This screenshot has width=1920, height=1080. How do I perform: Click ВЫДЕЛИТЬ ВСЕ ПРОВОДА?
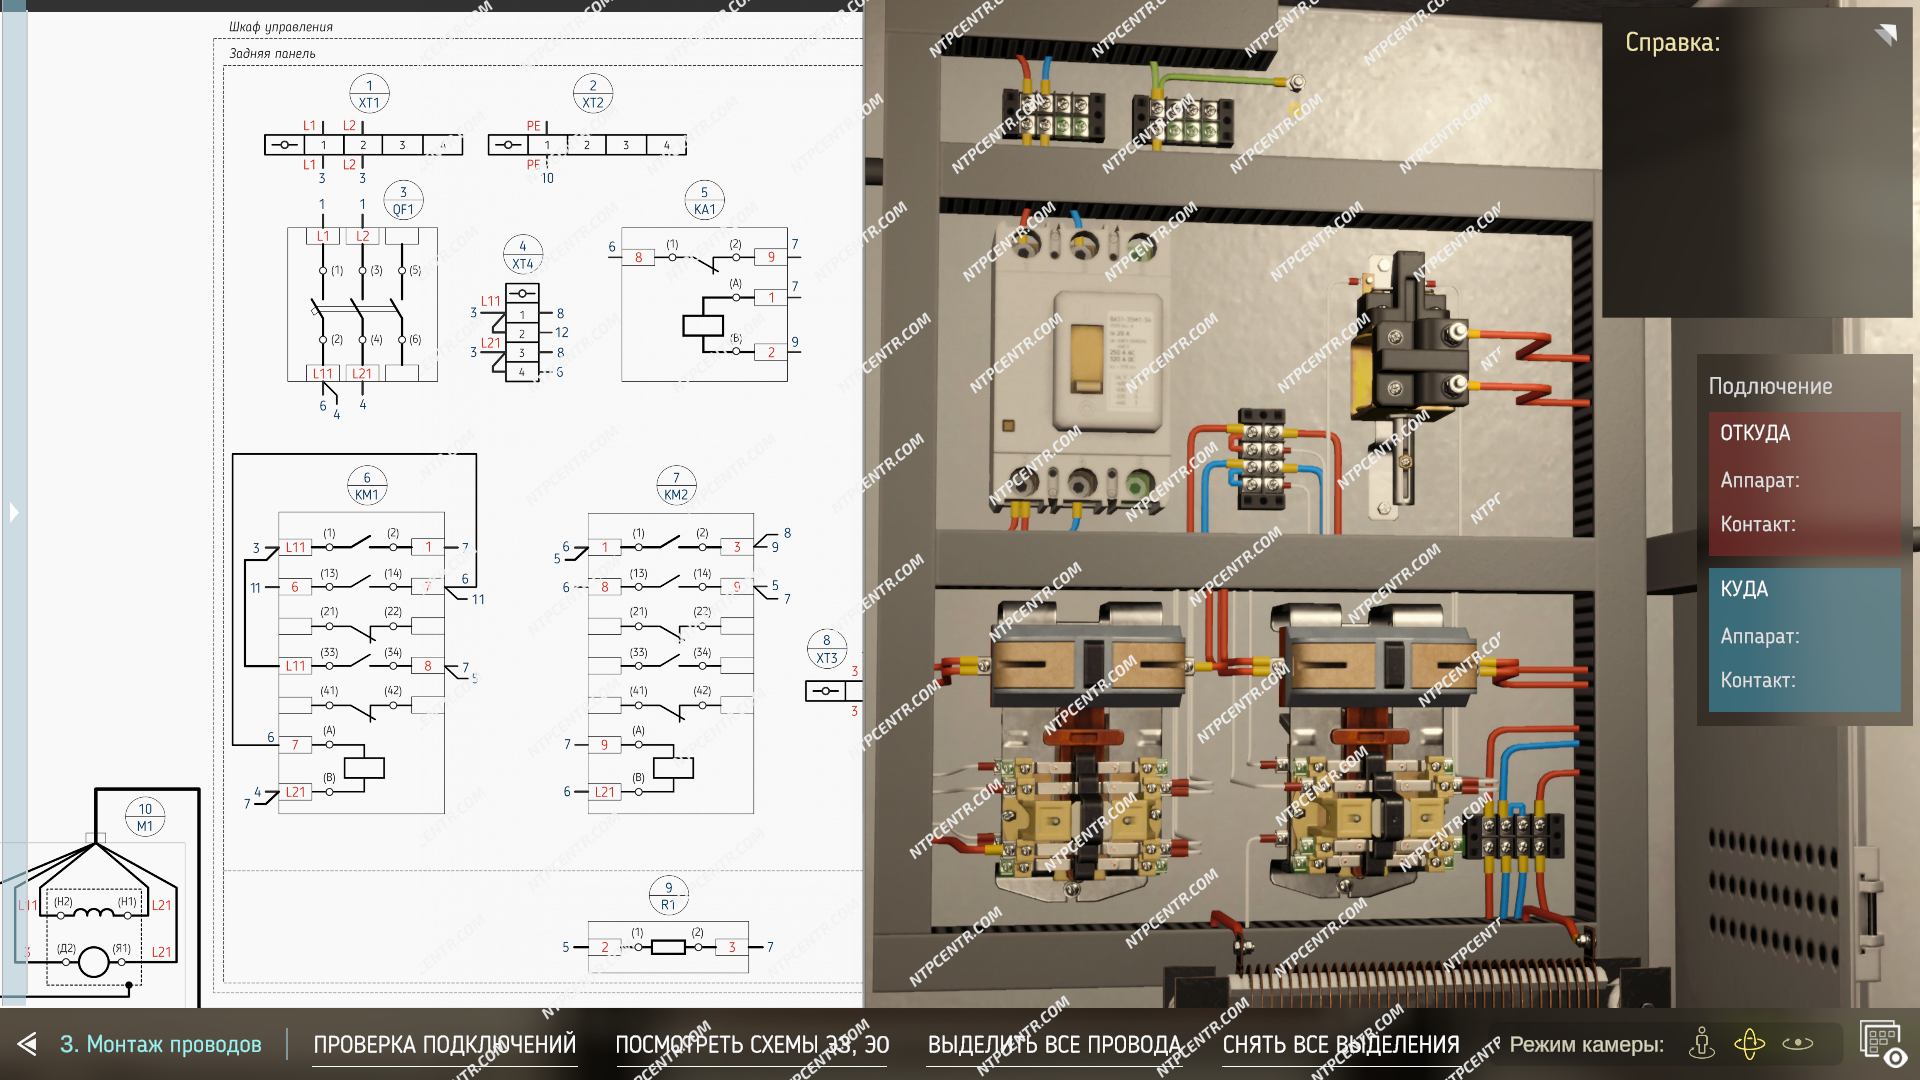coord(1054,1044)
